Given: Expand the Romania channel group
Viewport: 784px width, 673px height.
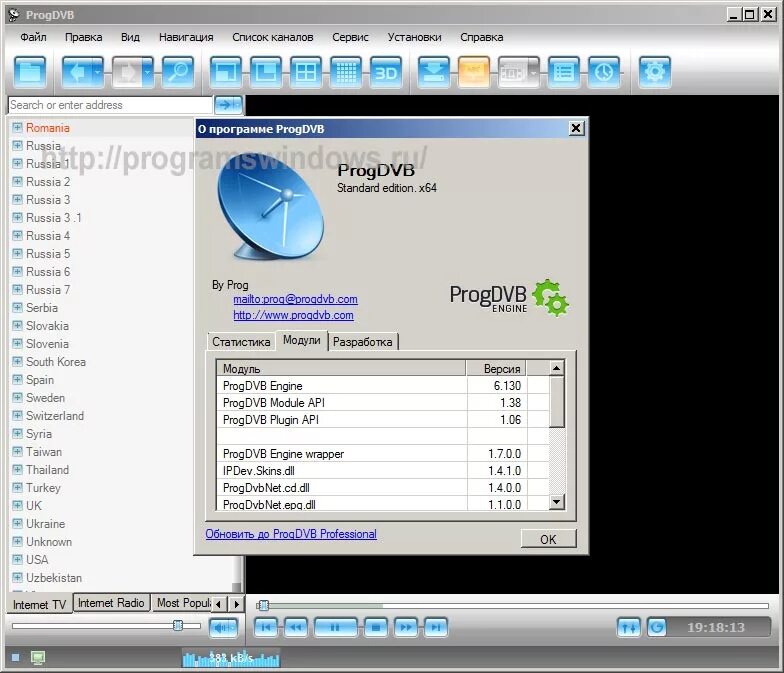Looking at the screenshot, I should [18, 128].
